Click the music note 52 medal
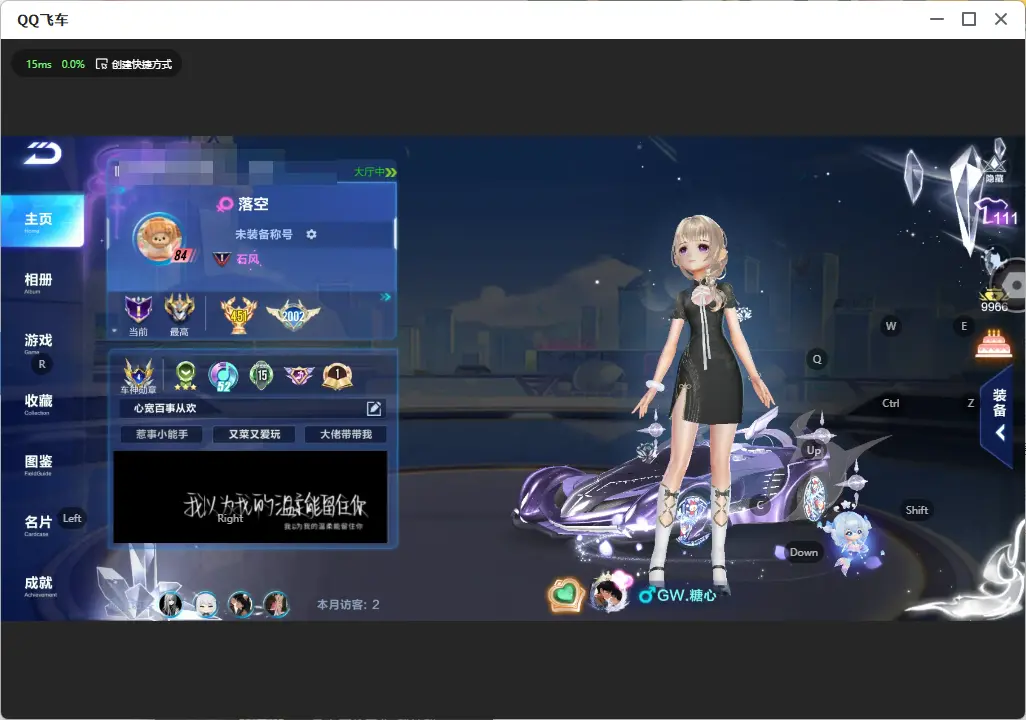Image resolution: width=1026 pixels, height=720 pixels. pos(223,376)
